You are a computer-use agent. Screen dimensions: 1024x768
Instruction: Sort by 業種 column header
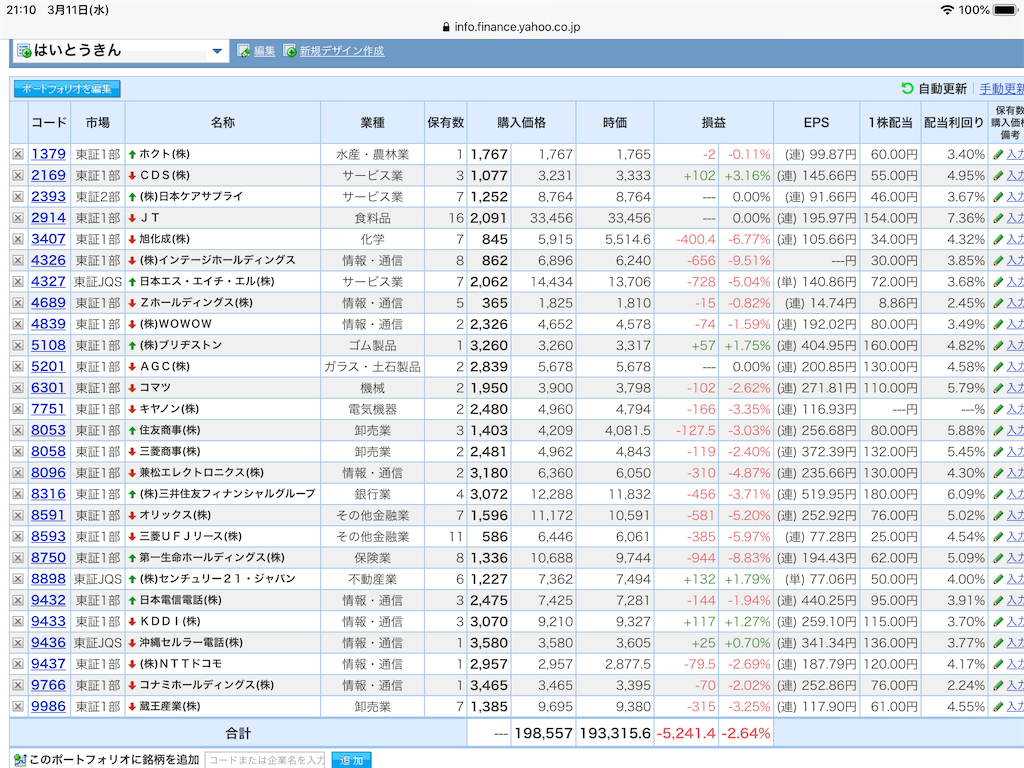372,123
